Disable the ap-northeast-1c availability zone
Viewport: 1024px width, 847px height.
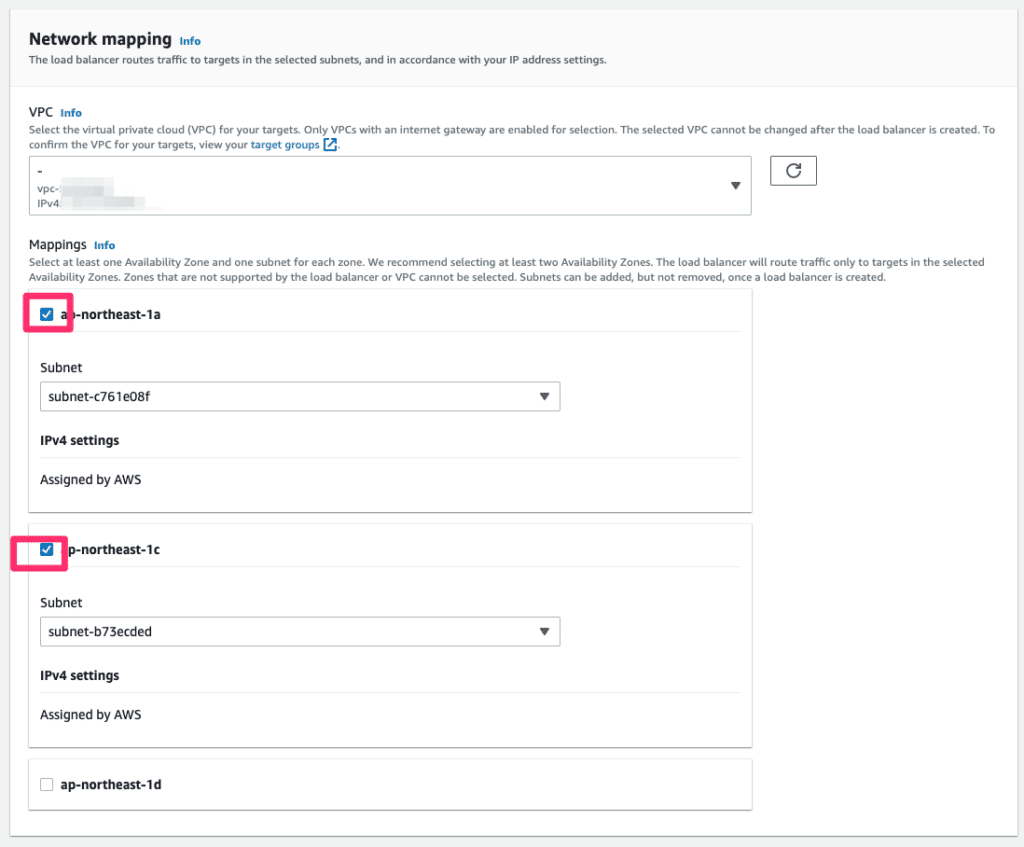pos(46,549)
